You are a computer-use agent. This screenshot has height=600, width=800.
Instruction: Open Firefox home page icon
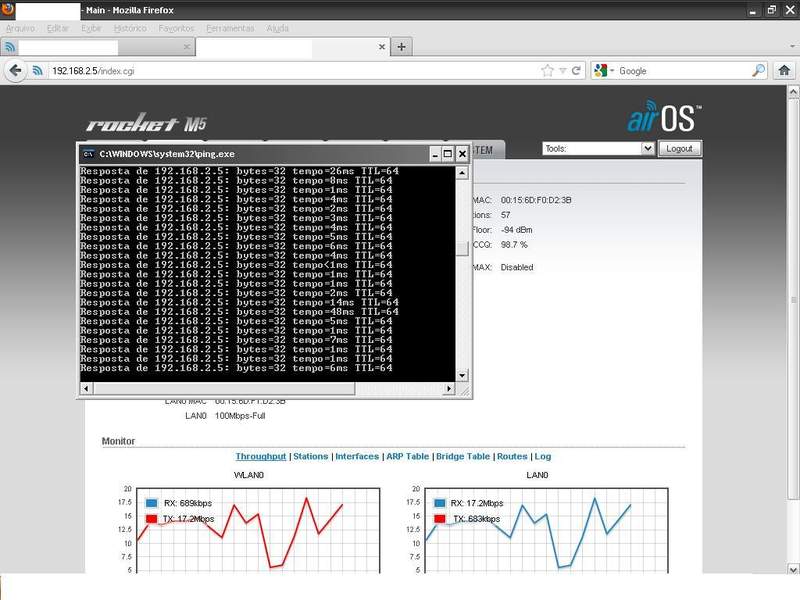click(x=784, y=70)
